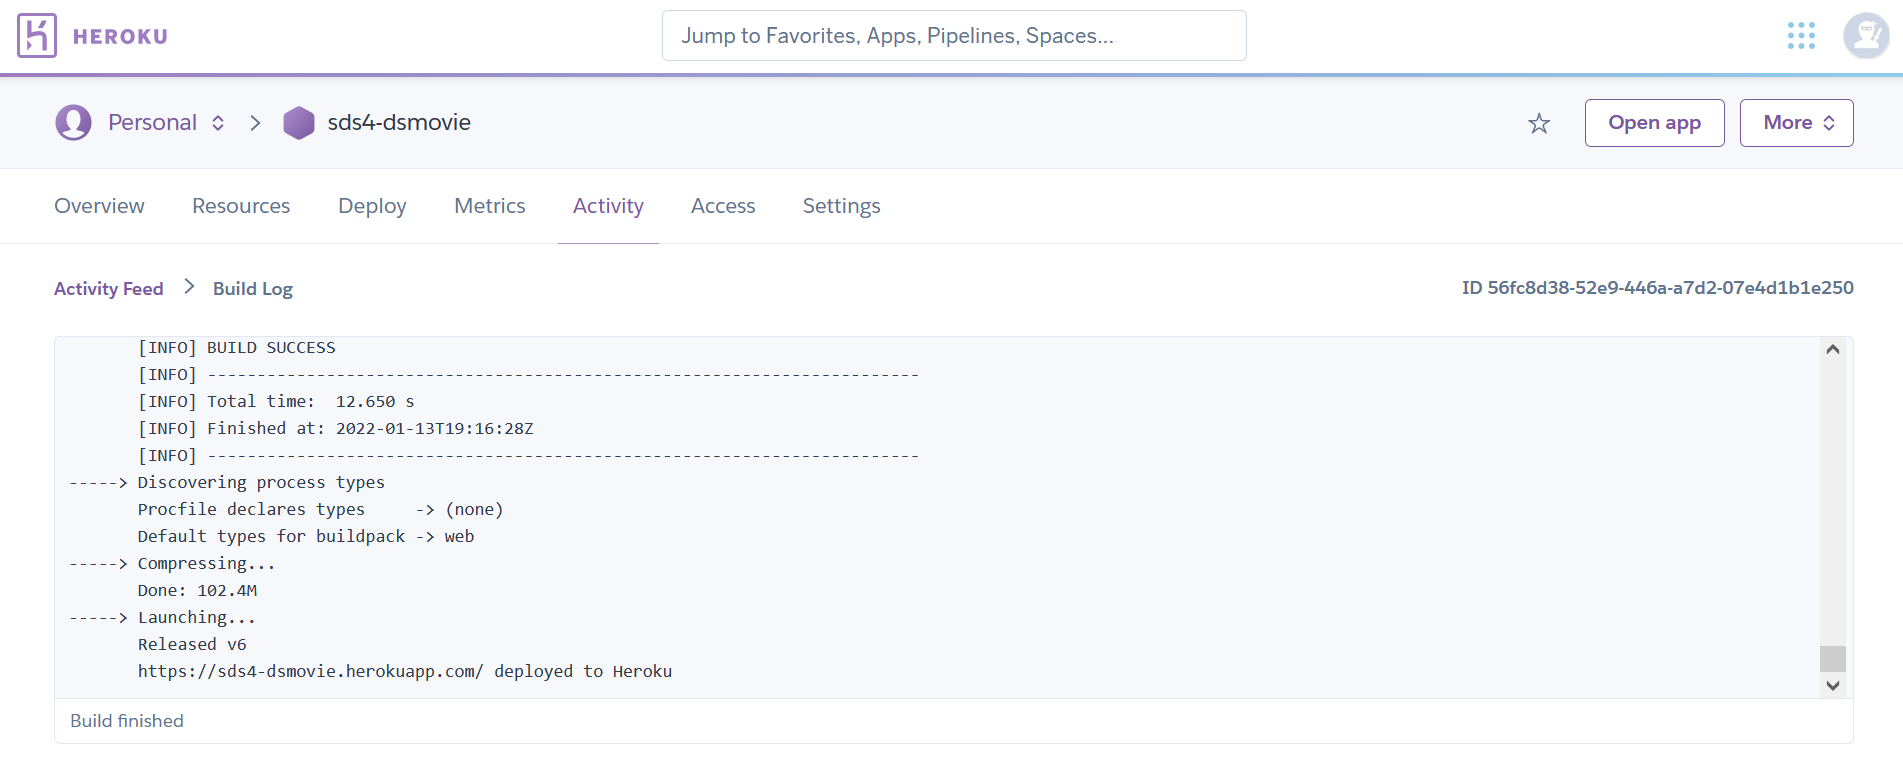Image resolution: width=1903 pixels, height=772 pixels.
Task: Open the user account avatar menu
Action: point(1866,36)
